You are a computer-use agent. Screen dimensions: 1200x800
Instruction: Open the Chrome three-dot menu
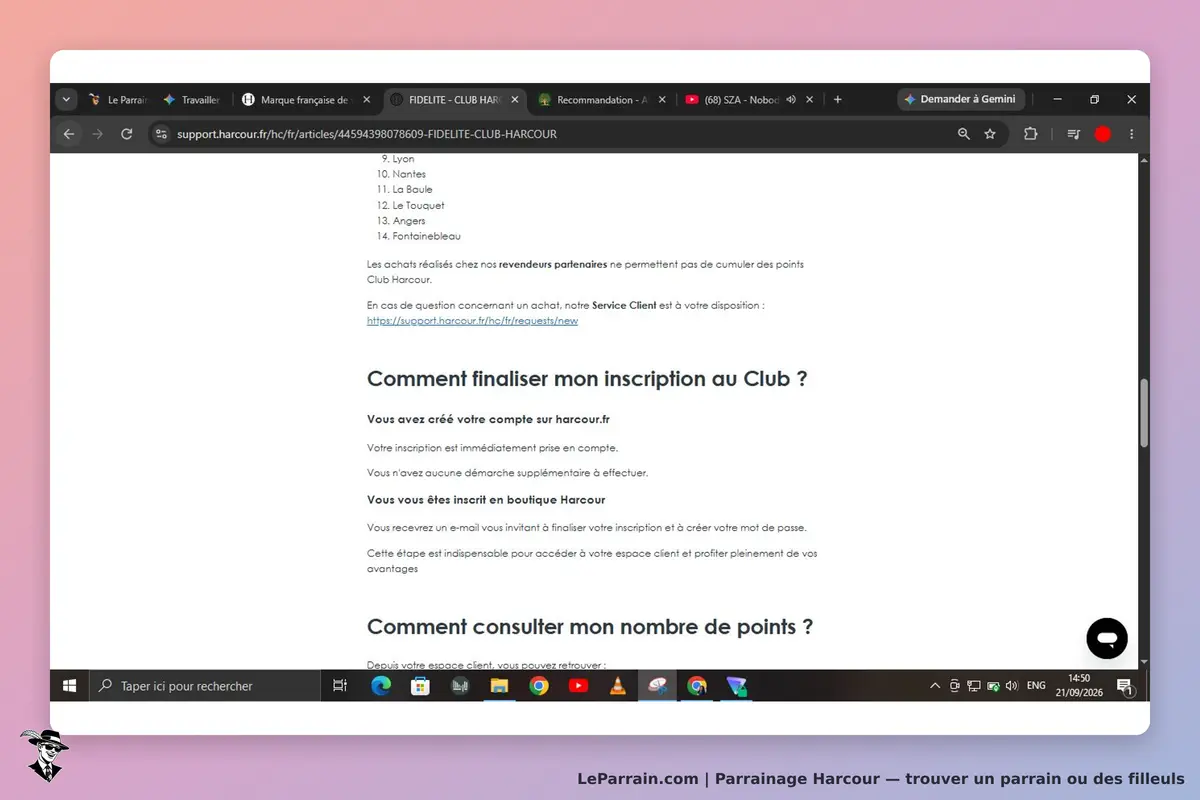(1132, 134)
